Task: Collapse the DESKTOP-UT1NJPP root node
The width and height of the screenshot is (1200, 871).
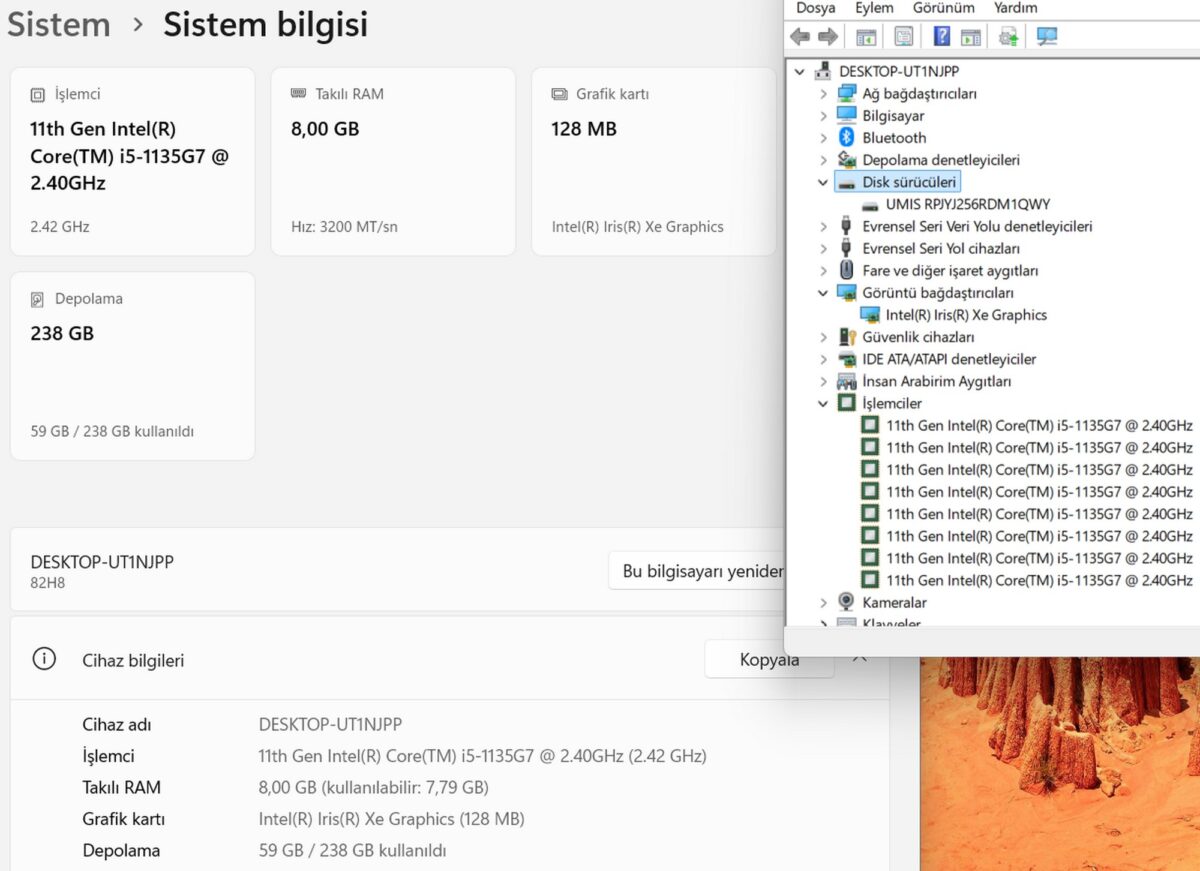Action: point(800,71)
